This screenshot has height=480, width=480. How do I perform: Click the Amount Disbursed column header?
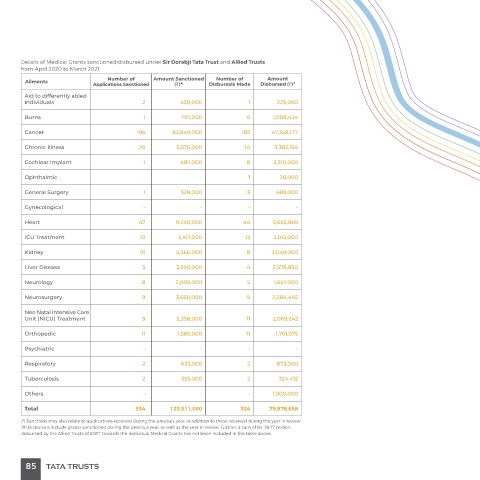(x=278, y=82)
